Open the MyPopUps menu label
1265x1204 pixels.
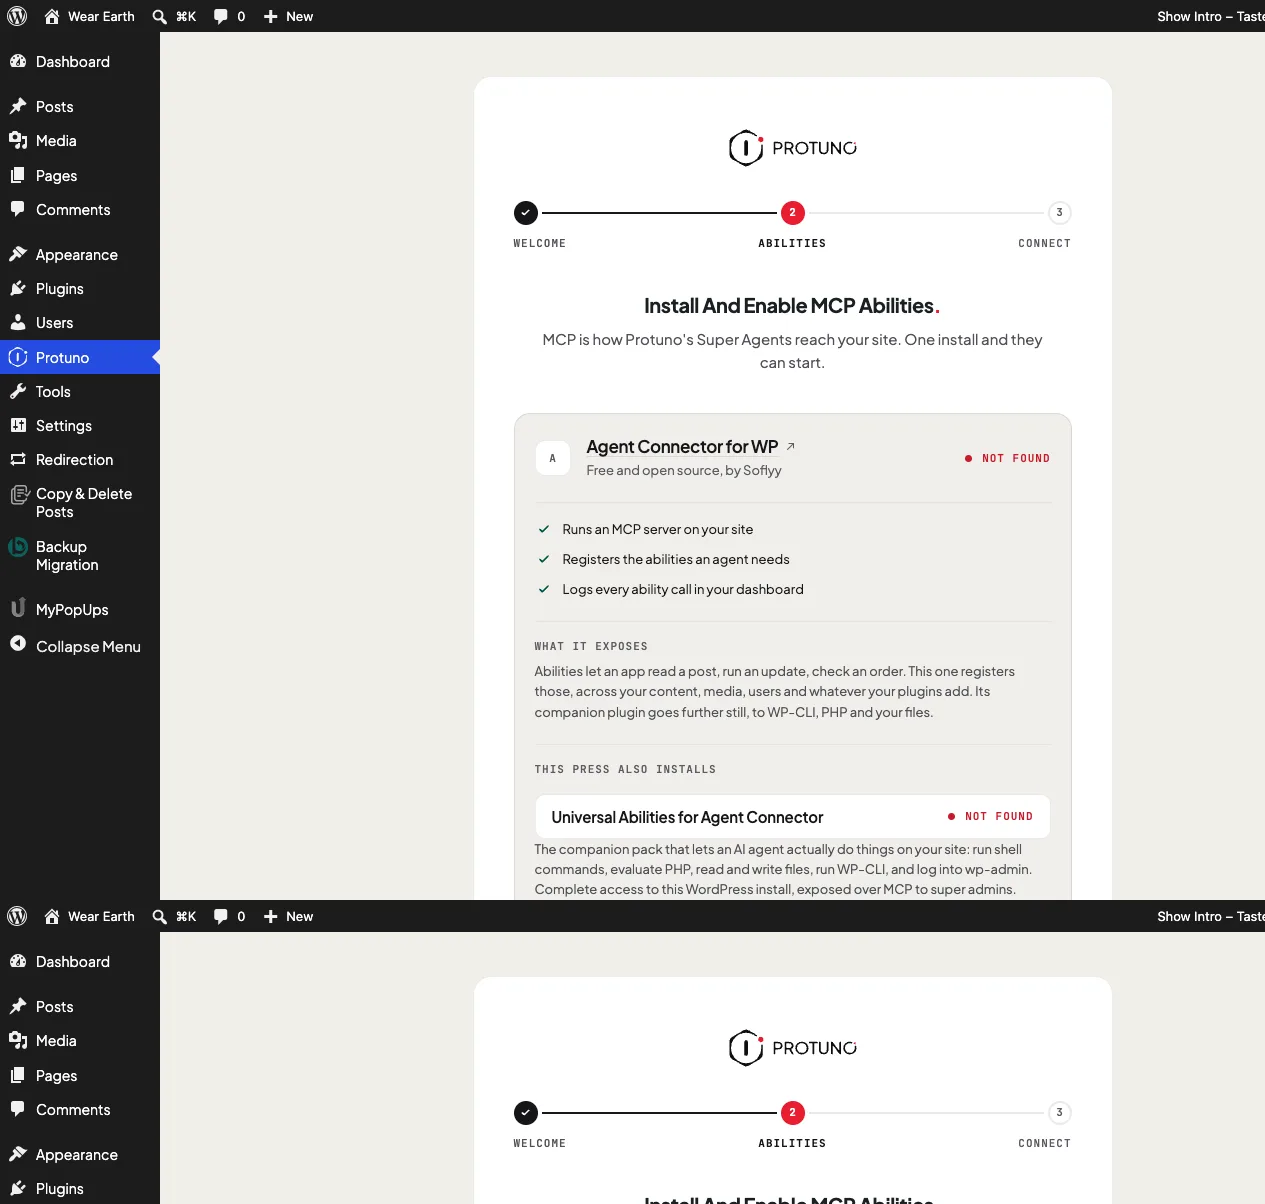click(x=72, y=609)
